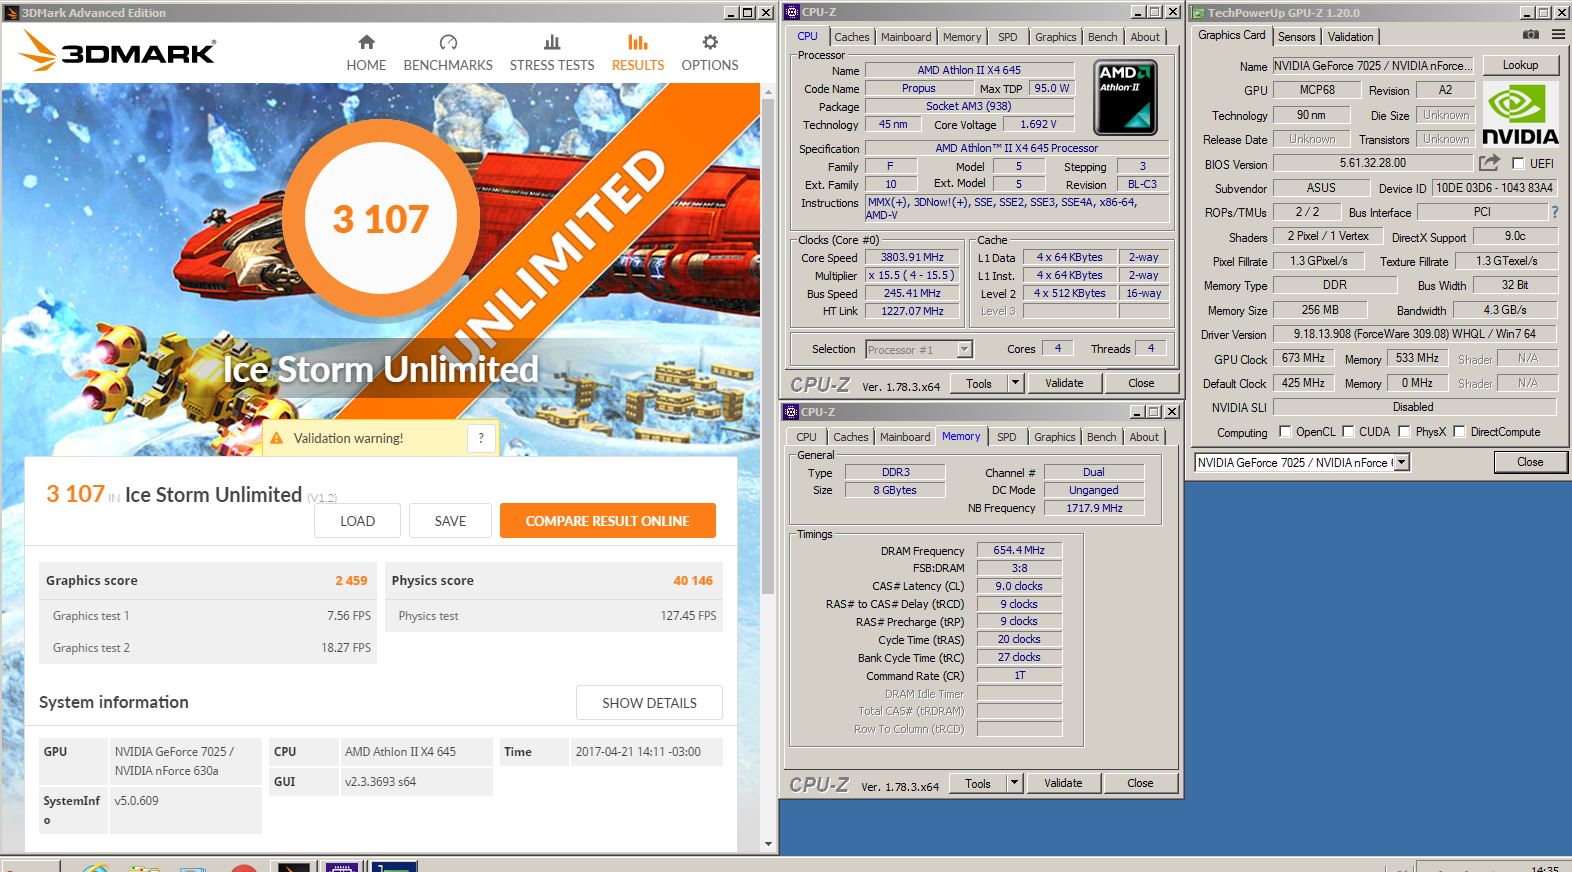The height and width of the screenshot is (872, 1572).
Task: Expand Tools dropdown arrow in lower CPU-Z
Action: [x=1014, y=783]
